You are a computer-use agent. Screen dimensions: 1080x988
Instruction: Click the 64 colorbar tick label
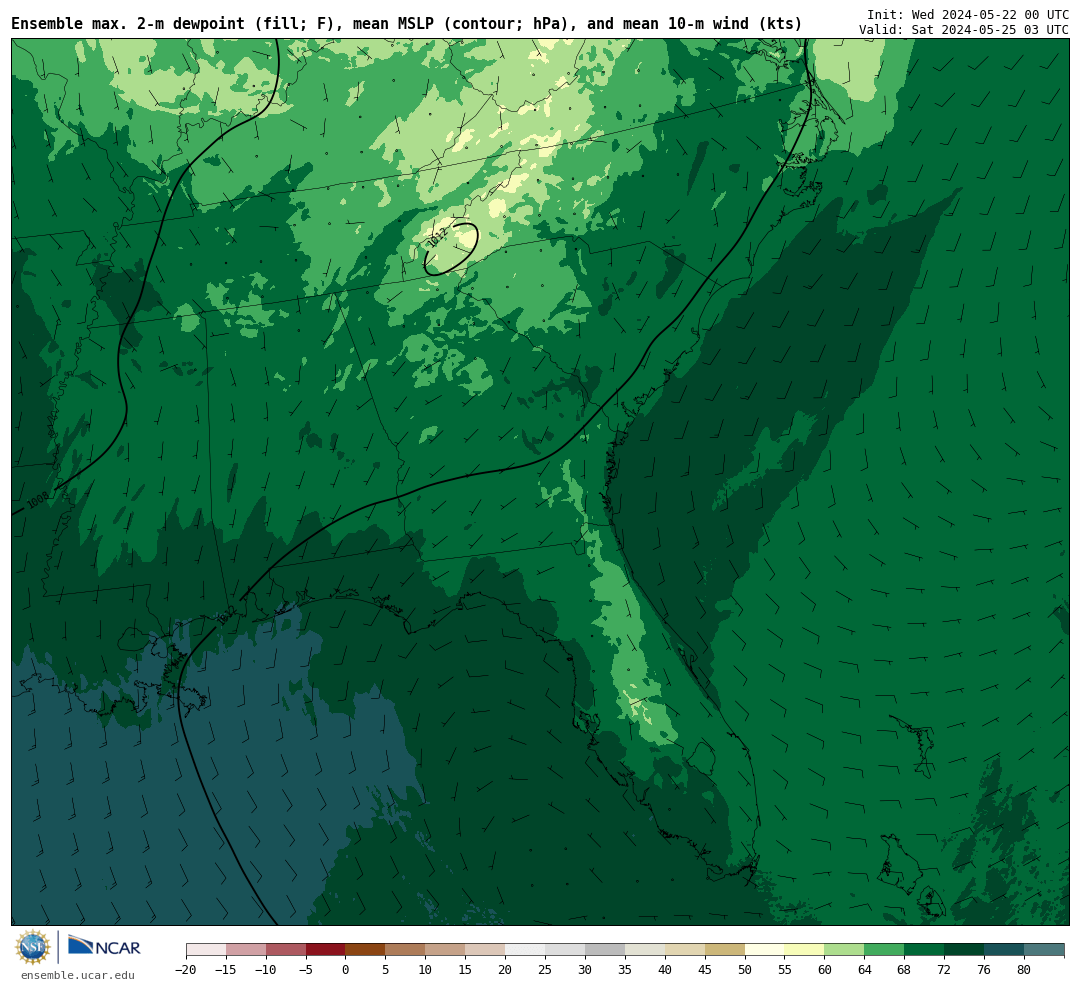coord(865,969)
